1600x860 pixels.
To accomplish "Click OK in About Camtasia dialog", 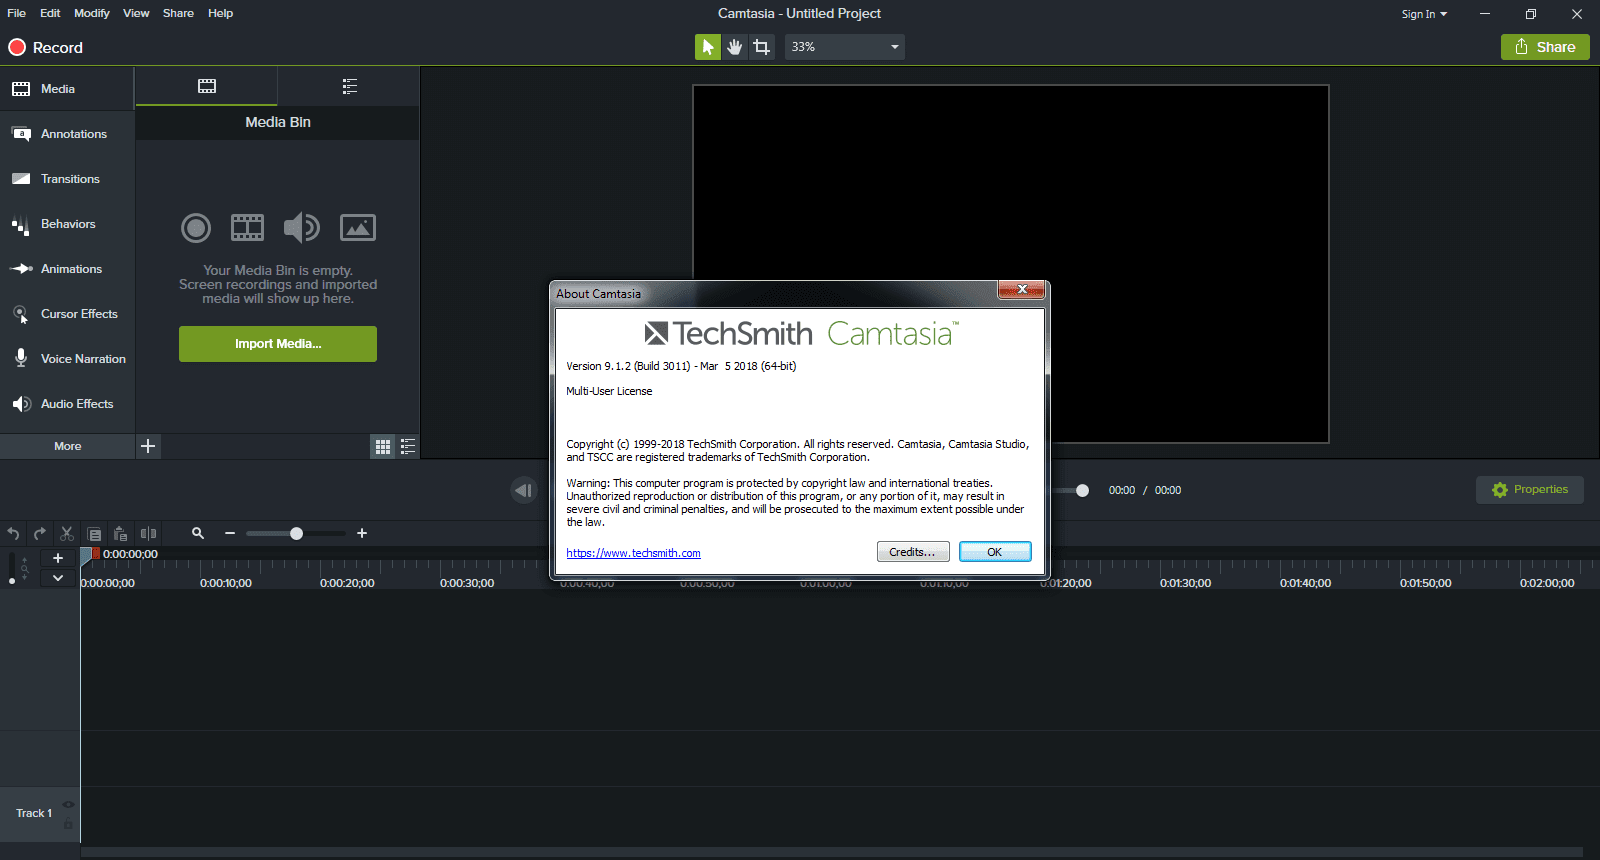I will (995, 552).
